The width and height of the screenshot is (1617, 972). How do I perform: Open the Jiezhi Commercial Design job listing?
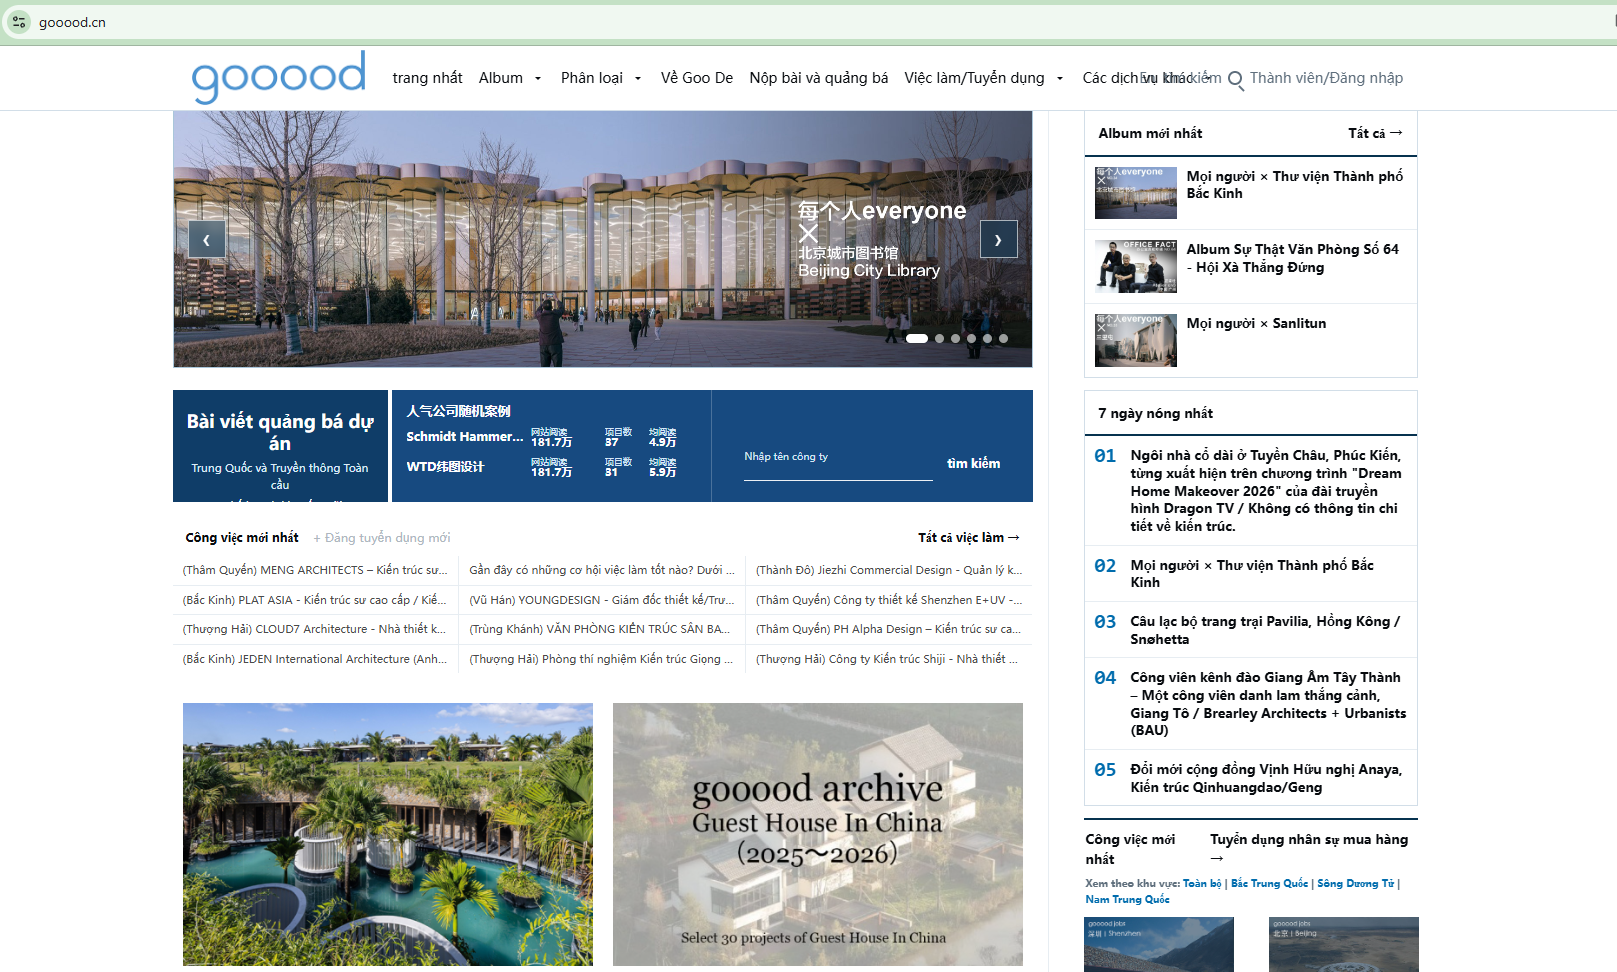coord(889,570)
